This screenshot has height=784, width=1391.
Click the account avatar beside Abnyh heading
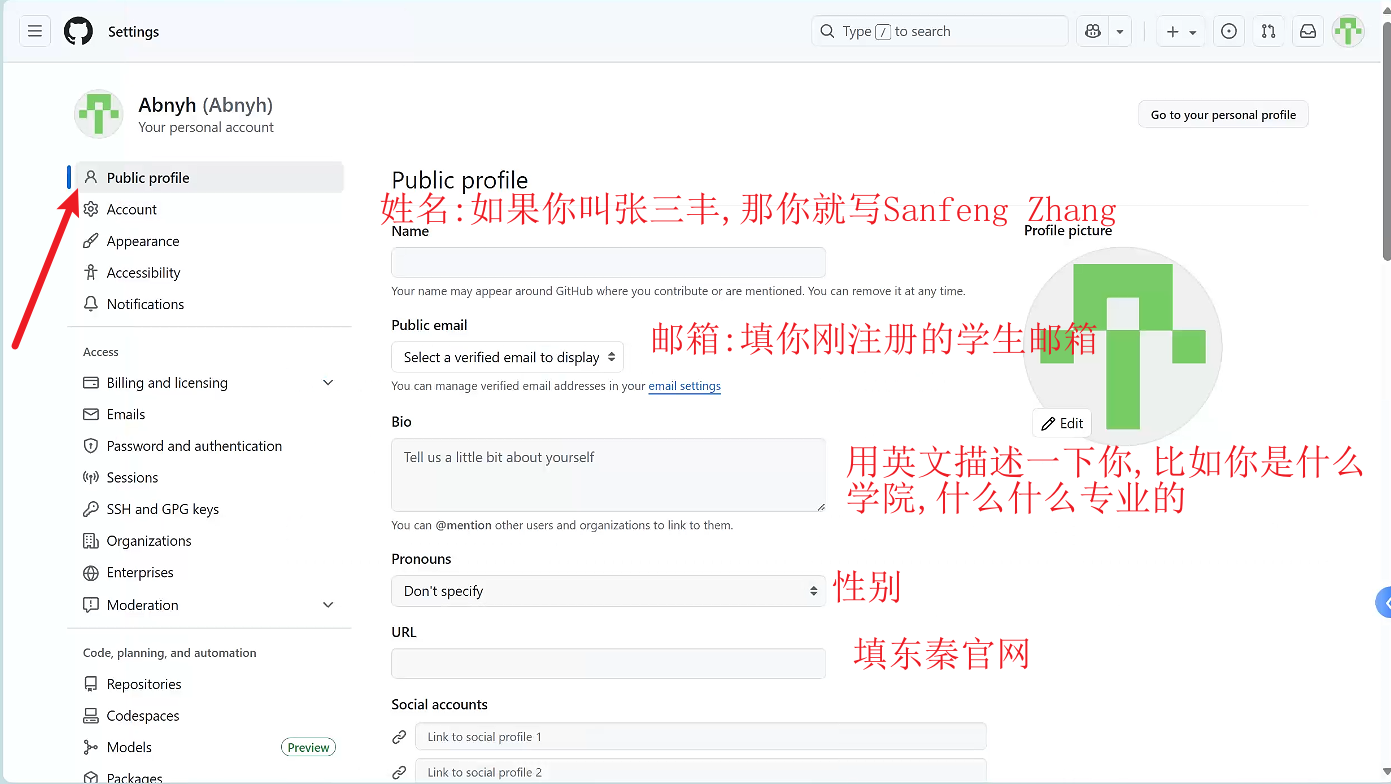point(99,114)
